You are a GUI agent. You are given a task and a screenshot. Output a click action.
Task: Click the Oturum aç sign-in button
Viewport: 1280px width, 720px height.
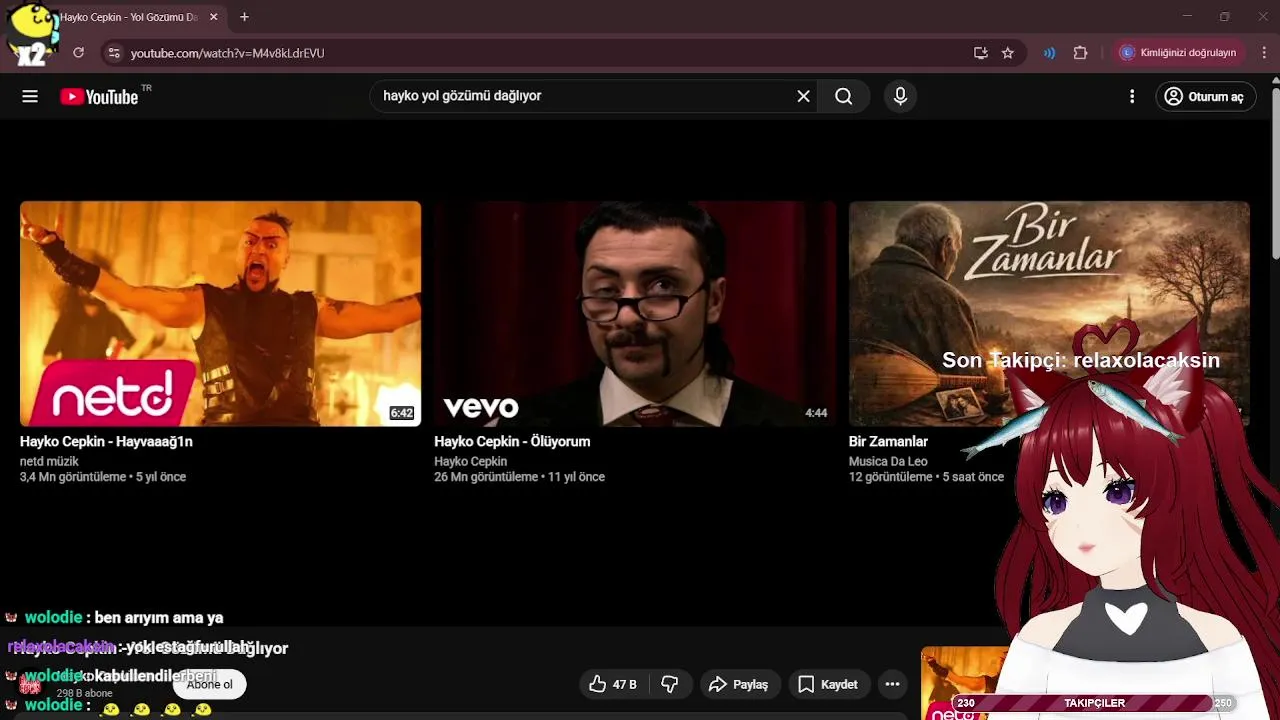pos(1206,96)
